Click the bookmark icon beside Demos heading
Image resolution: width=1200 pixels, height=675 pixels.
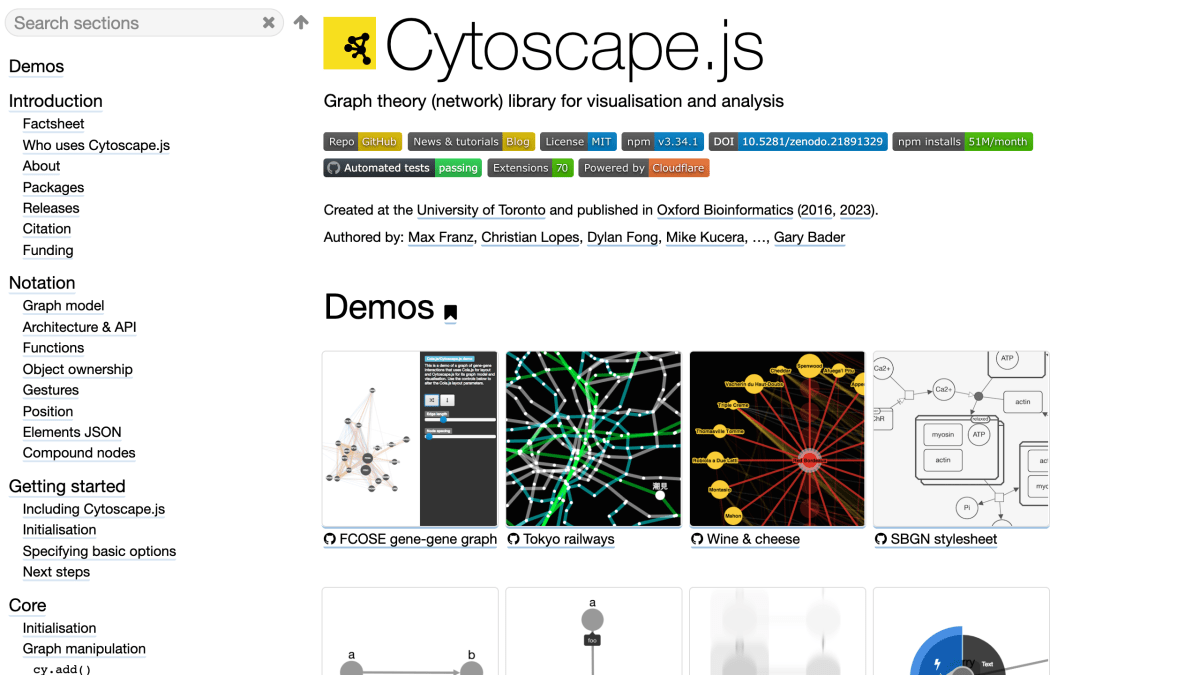point(451,313)
